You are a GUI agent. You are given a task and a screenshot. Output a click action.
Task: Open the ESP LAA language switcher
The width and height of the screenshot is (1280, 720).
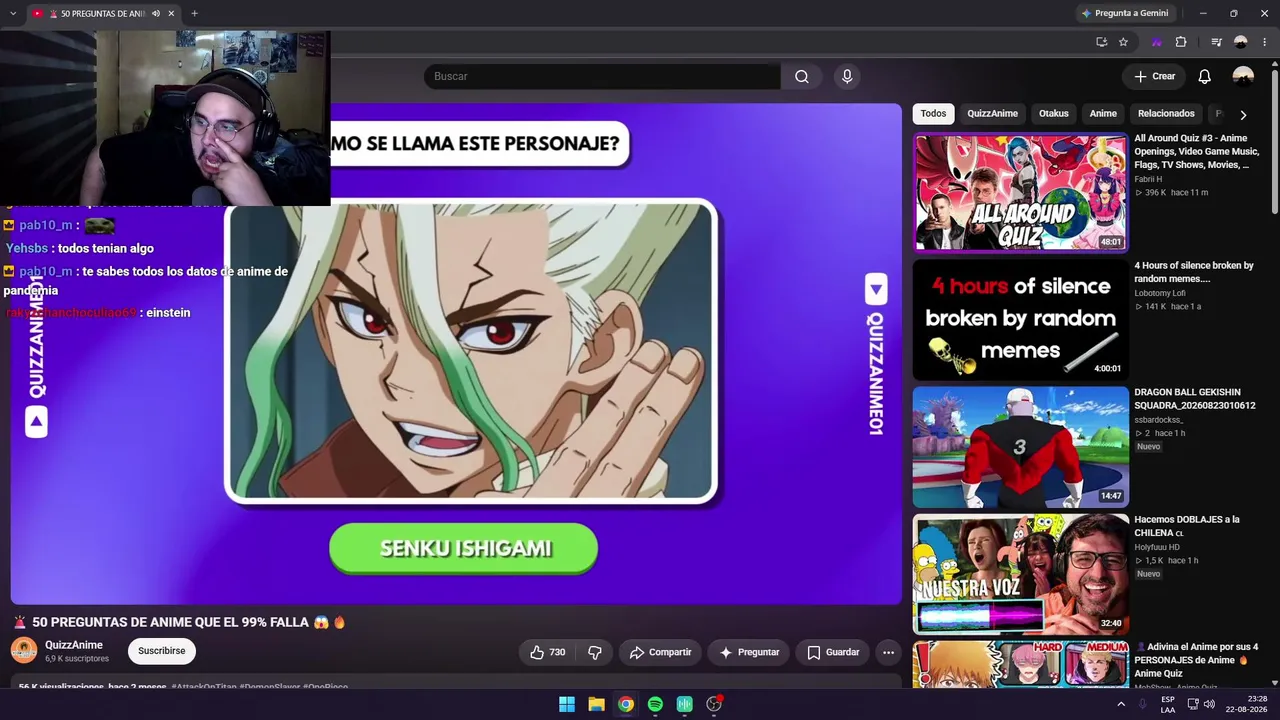click(1168, 704)
